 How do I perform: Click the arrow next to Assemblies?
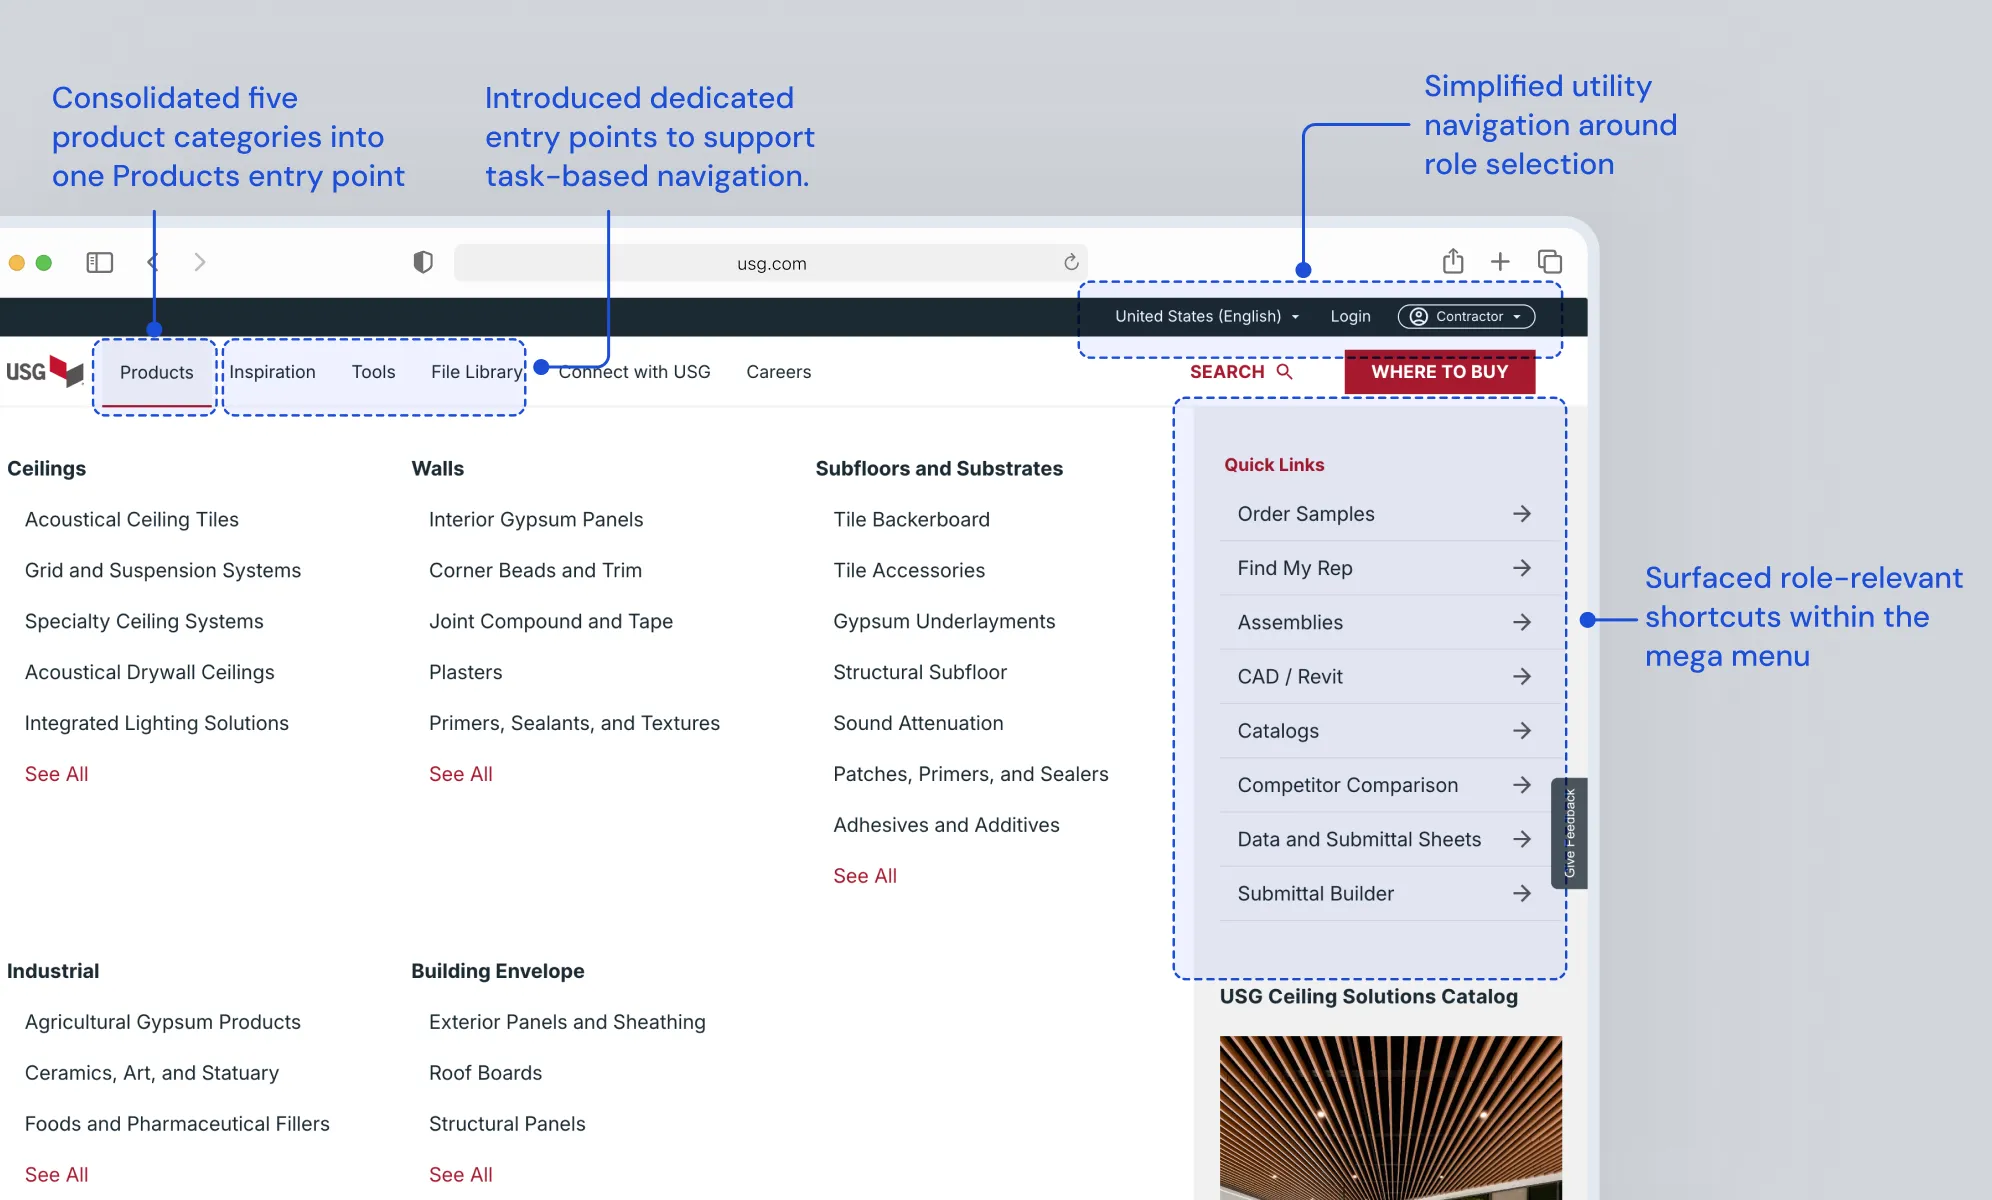pos(1522,622)
